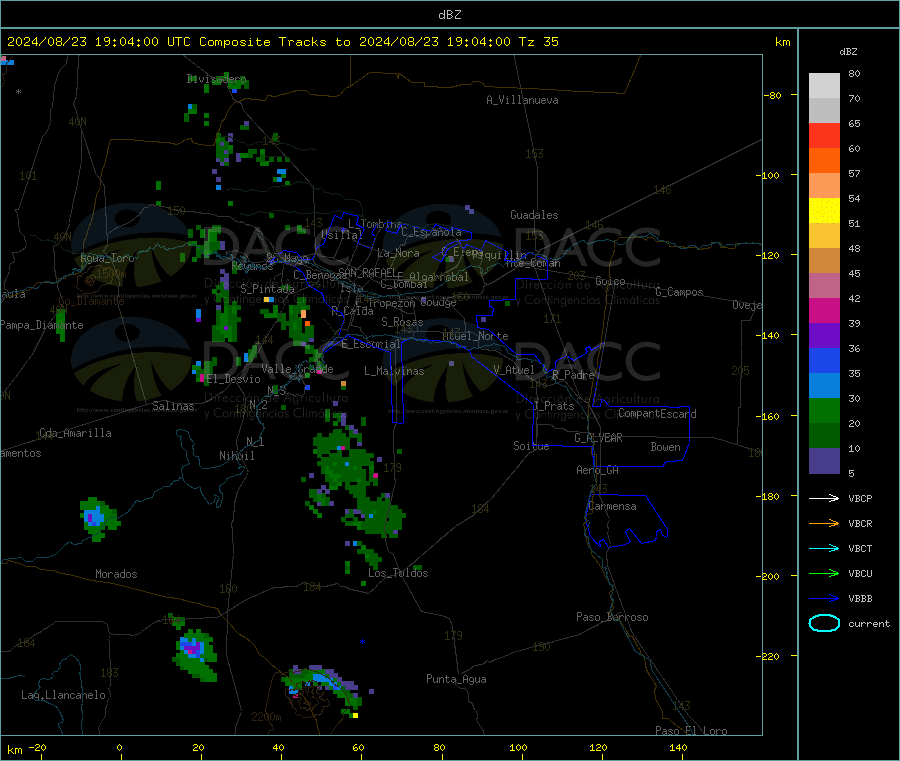Click the Punta_Agua map label
This screenshot has width=900, height=761.
pyautogui.click(x=456, y=679)
